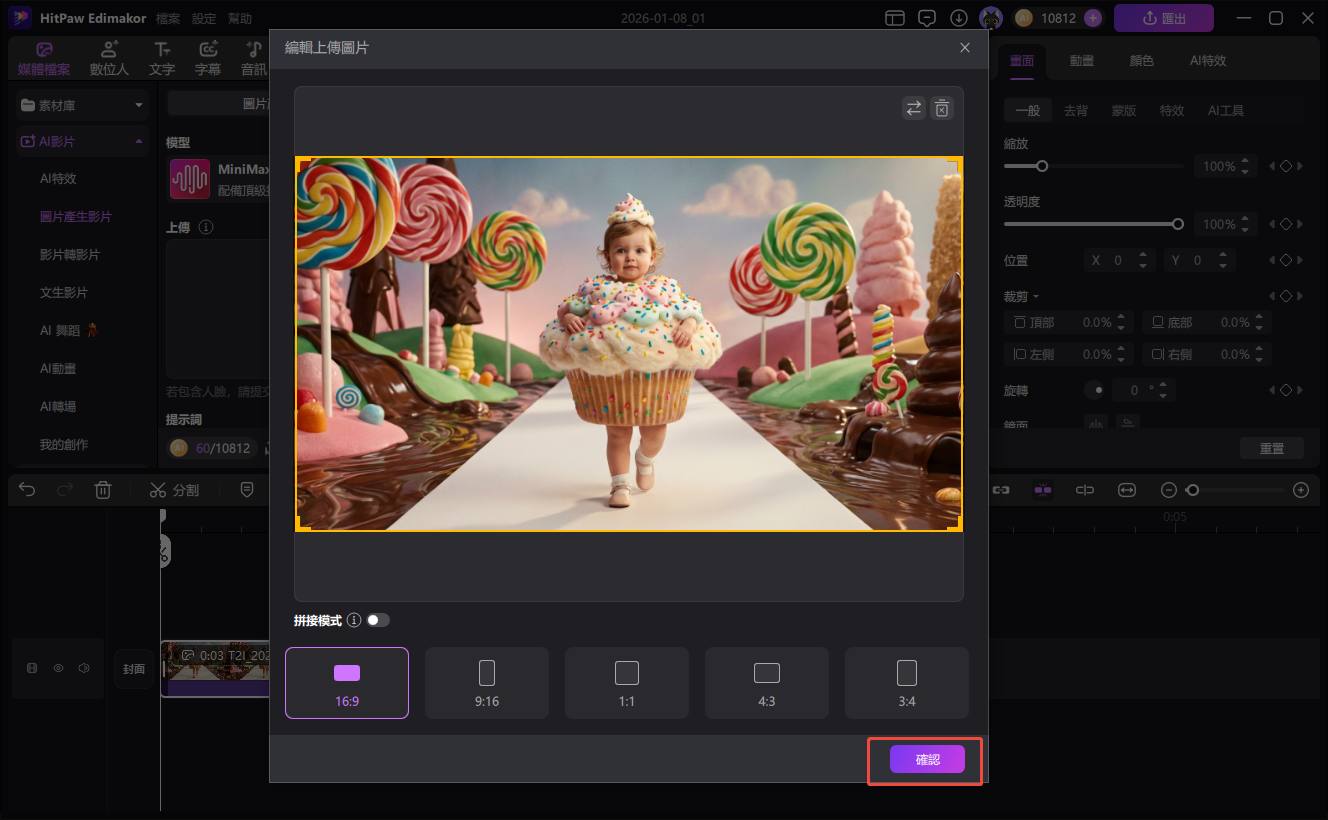Click the 確認 confirm button
Image resolution: width=1328 pixels, height=820 pixels.
tap(927, 760)
